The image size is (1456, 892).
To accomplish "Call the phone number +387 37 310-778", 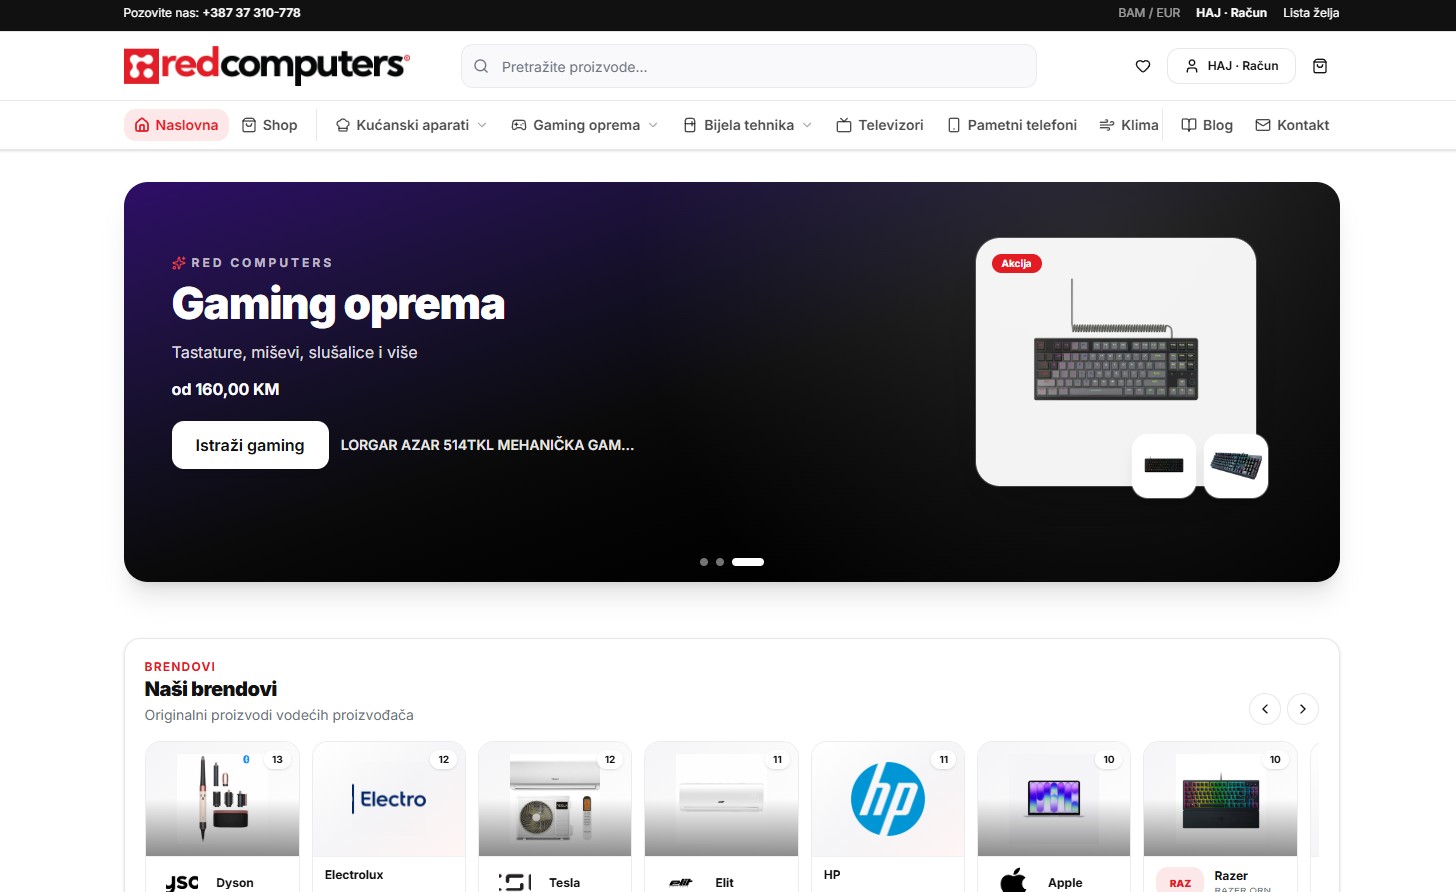I will (251, 13).
